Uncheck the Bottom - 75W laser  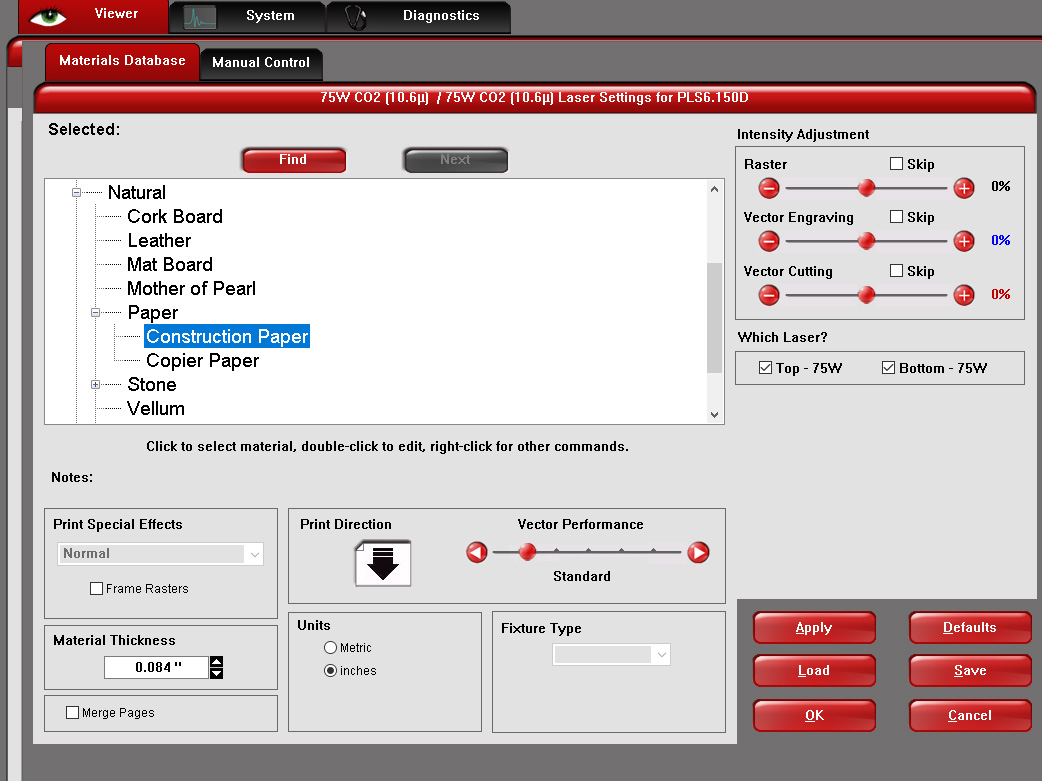888,368
